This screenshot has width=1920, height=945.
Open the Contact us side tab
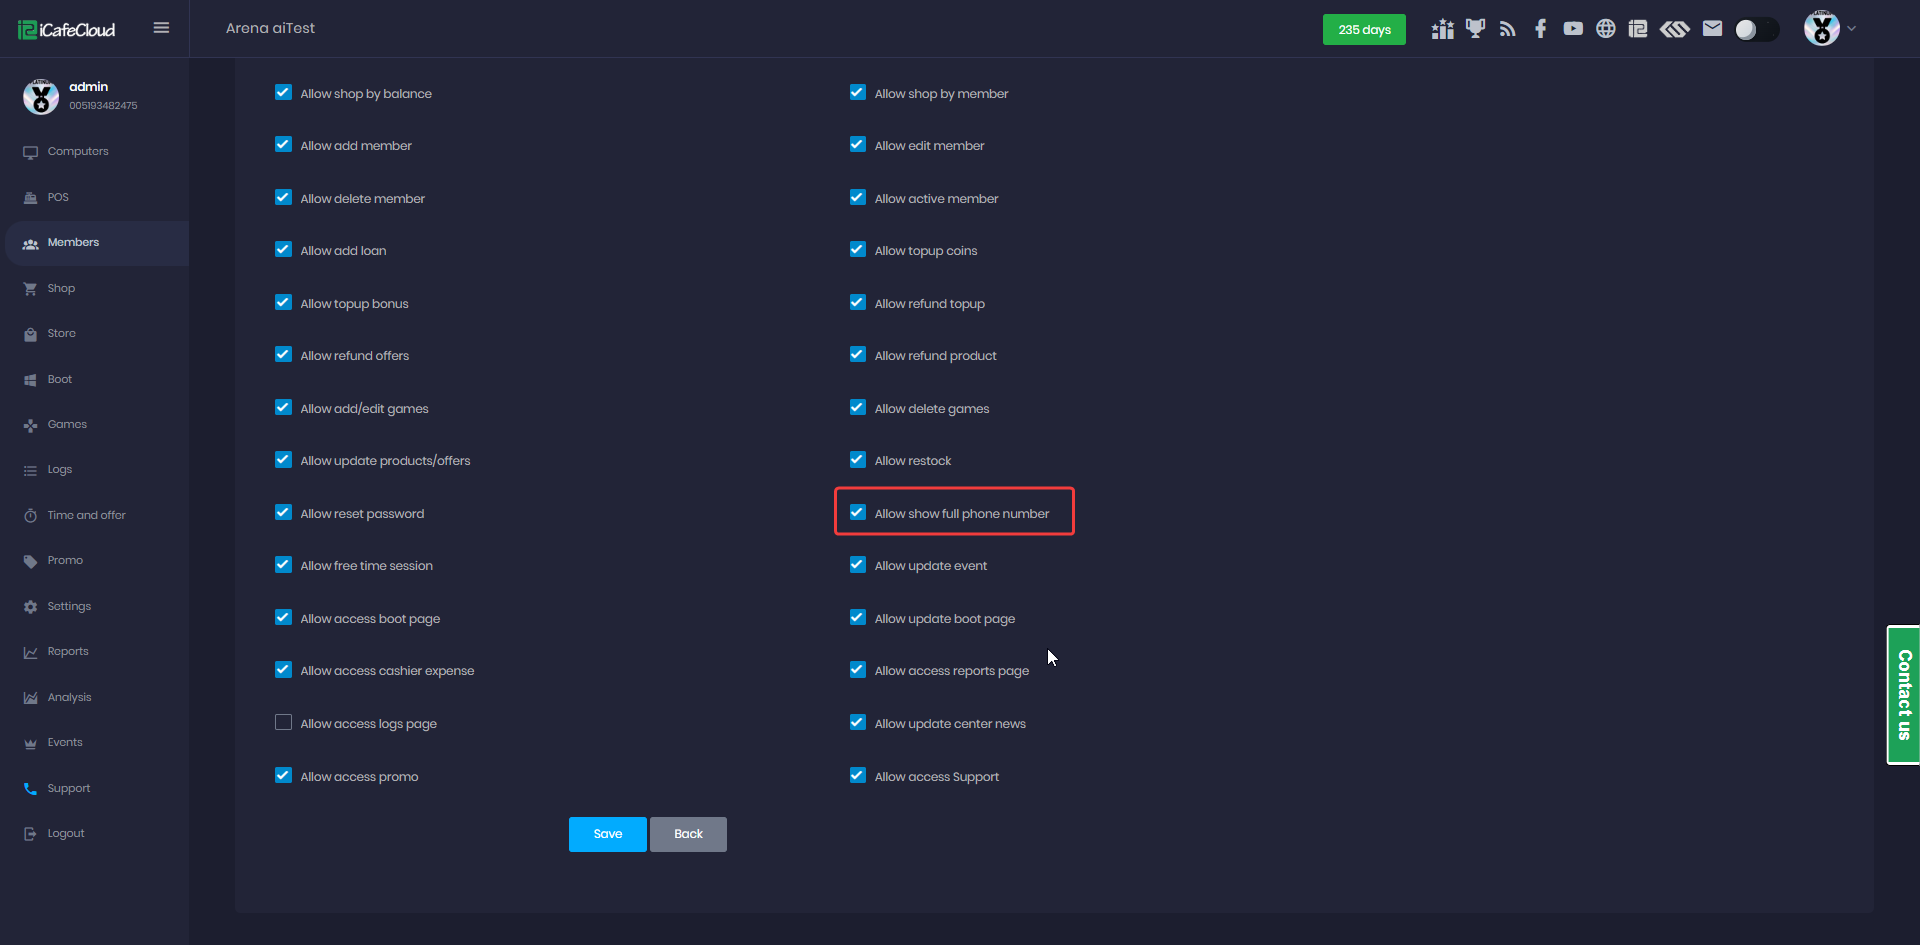(x=1903, y=695)
